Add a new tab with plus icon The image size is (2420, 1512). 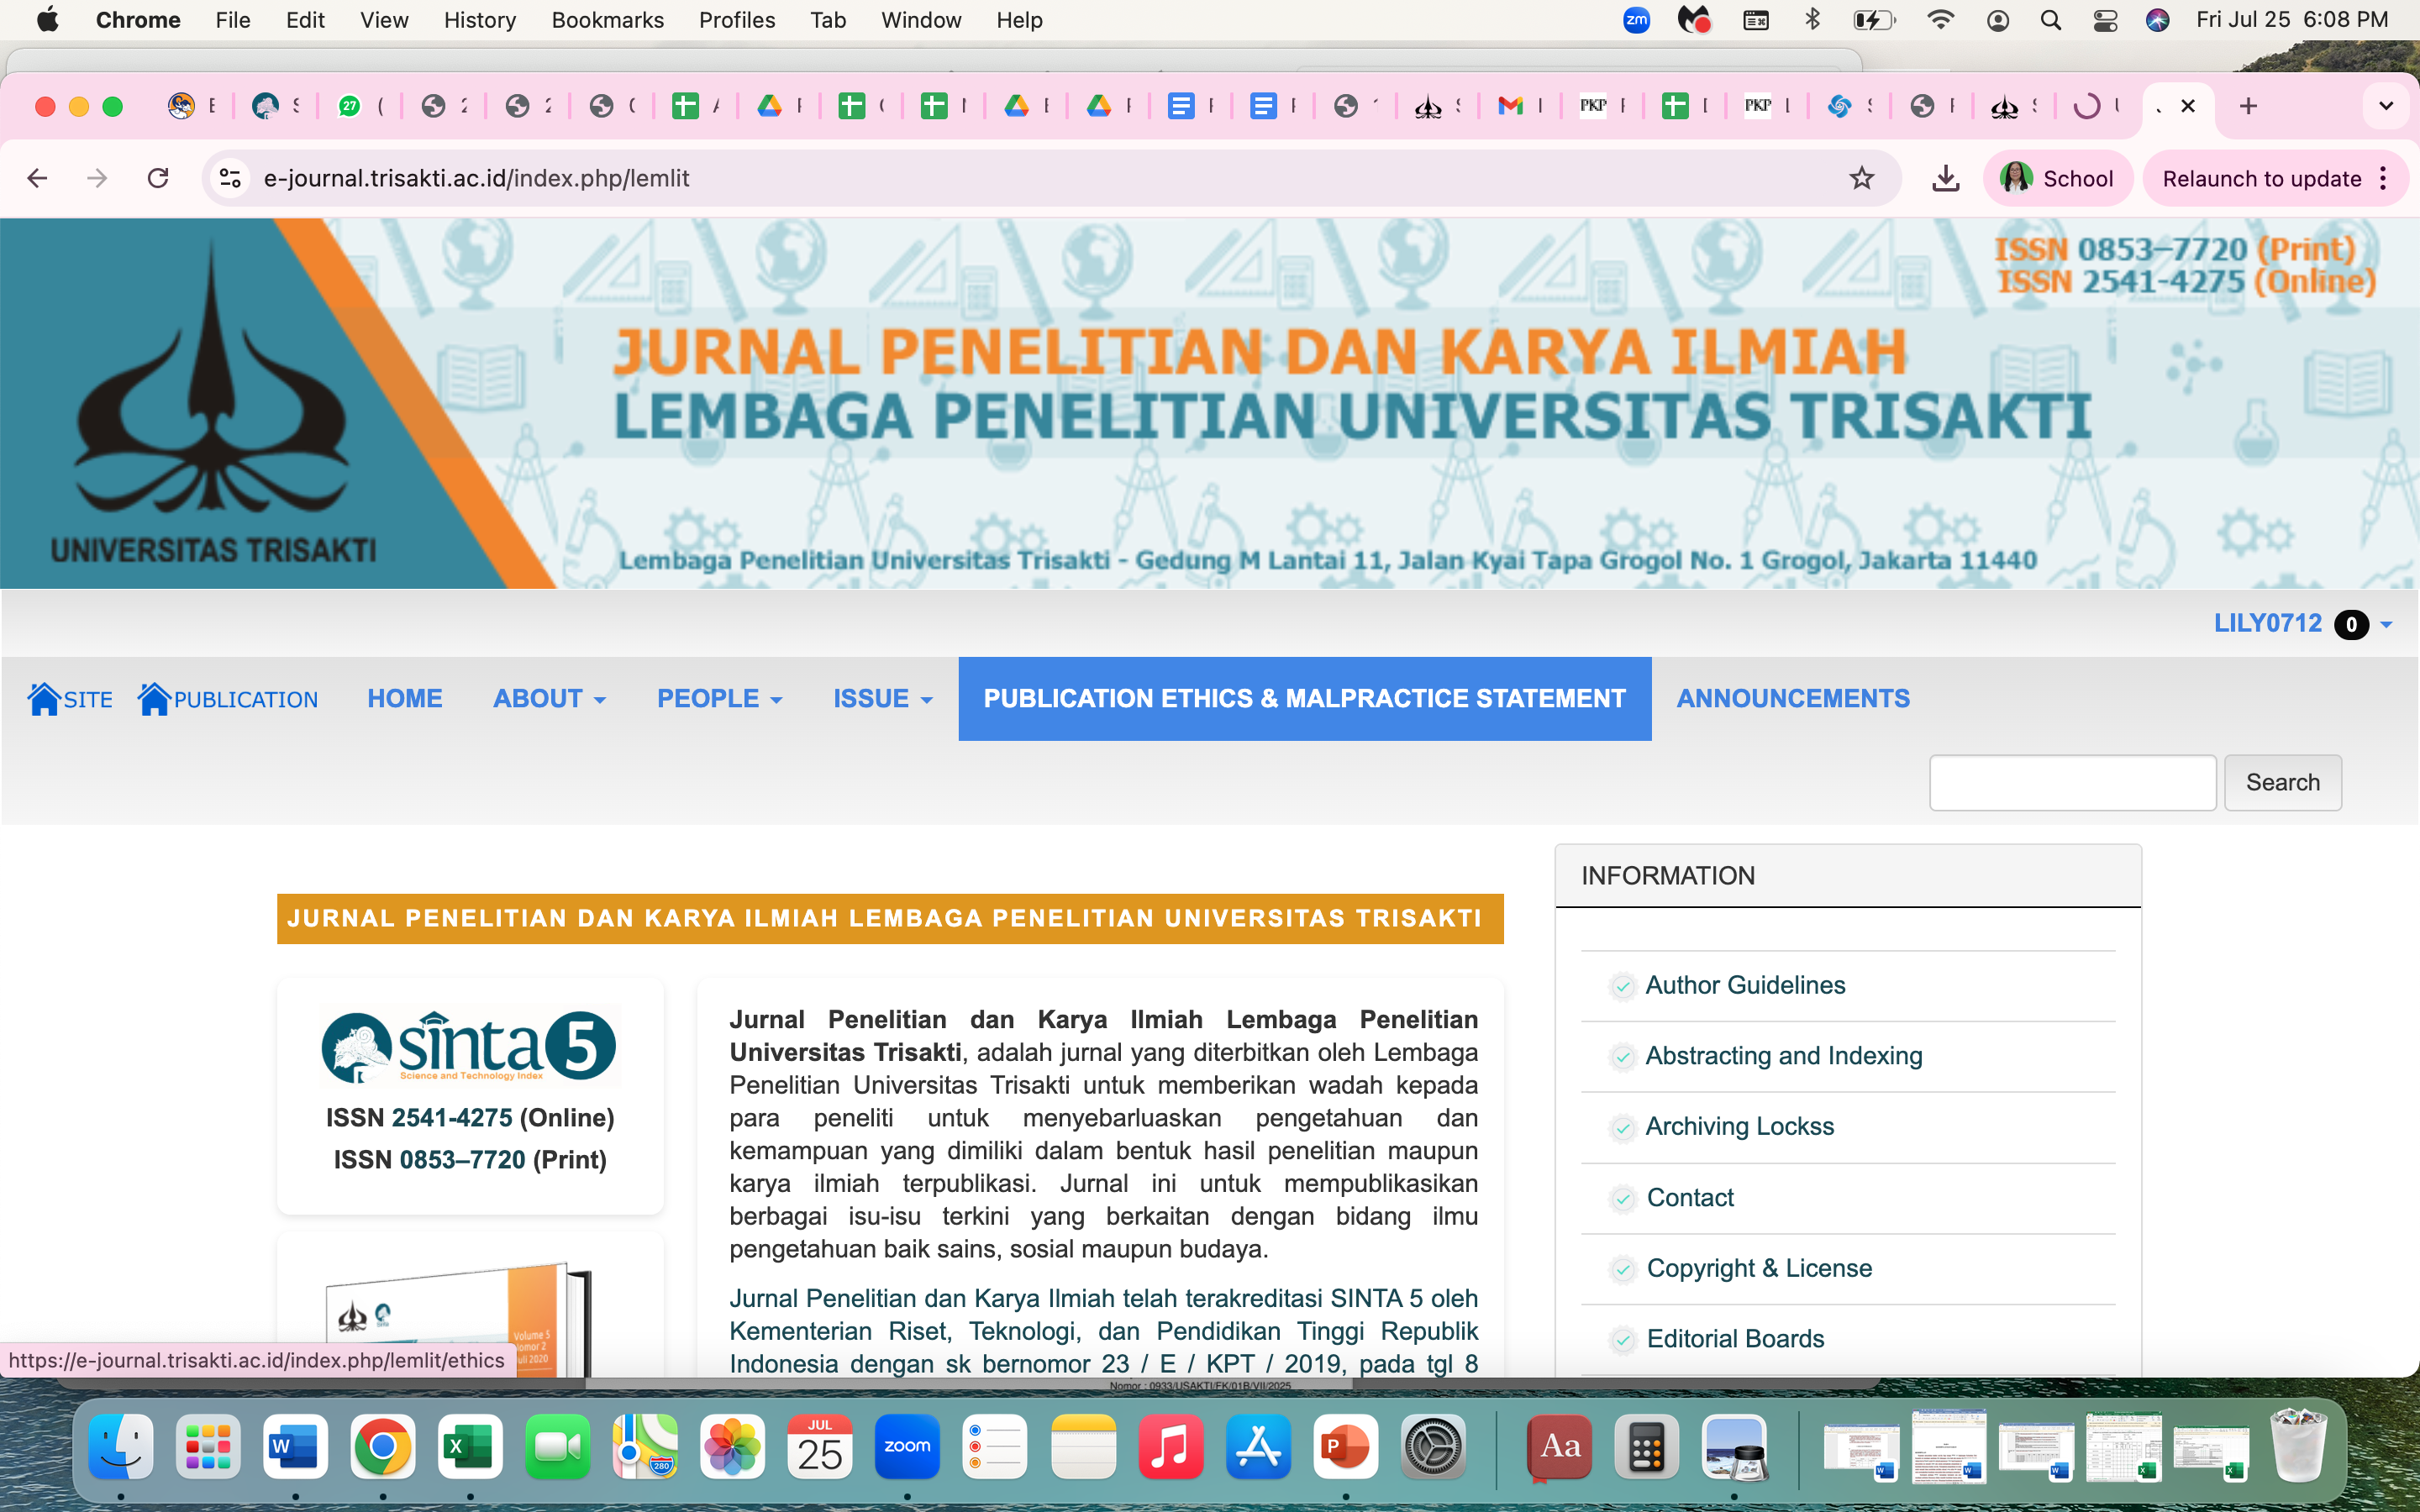tap(2248, 106)
